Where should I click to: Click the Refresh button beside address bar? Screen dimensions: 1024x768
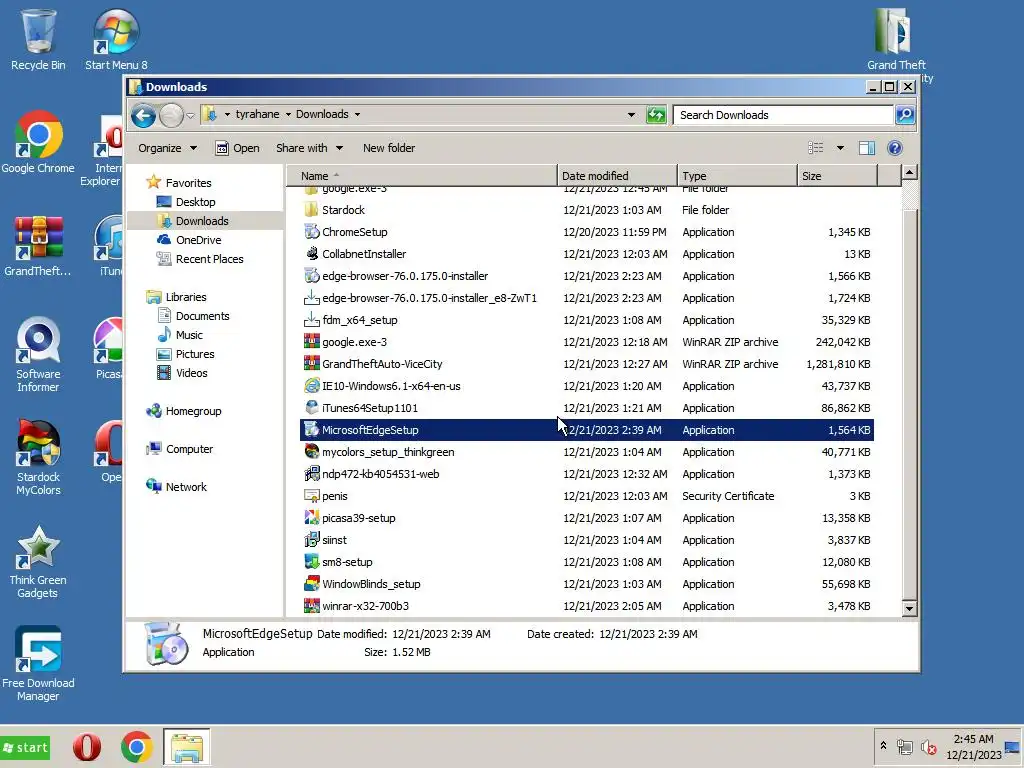point(656,115)
